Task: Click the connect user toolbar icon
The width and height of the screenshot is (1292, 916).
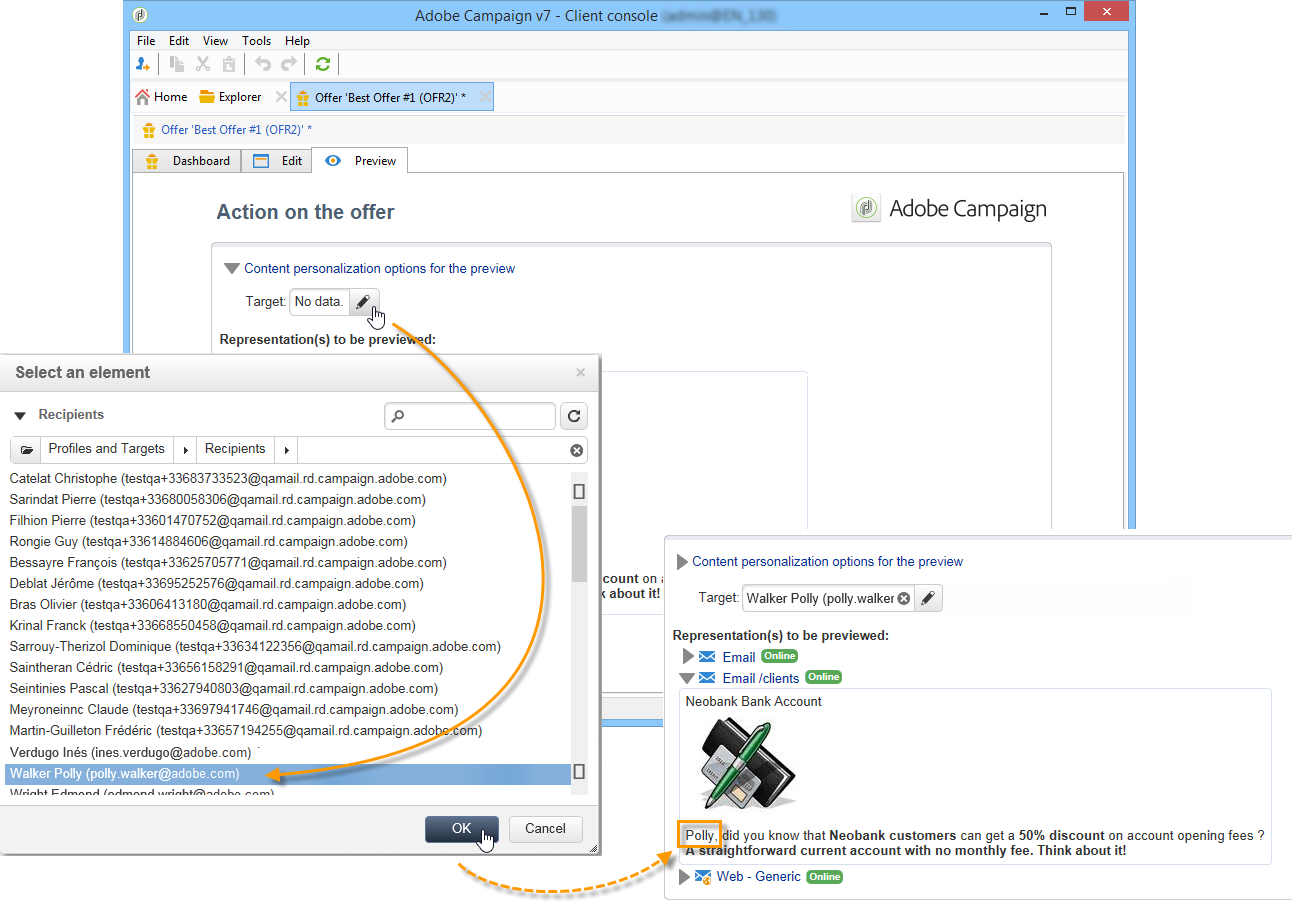Action: coord(143,64)
